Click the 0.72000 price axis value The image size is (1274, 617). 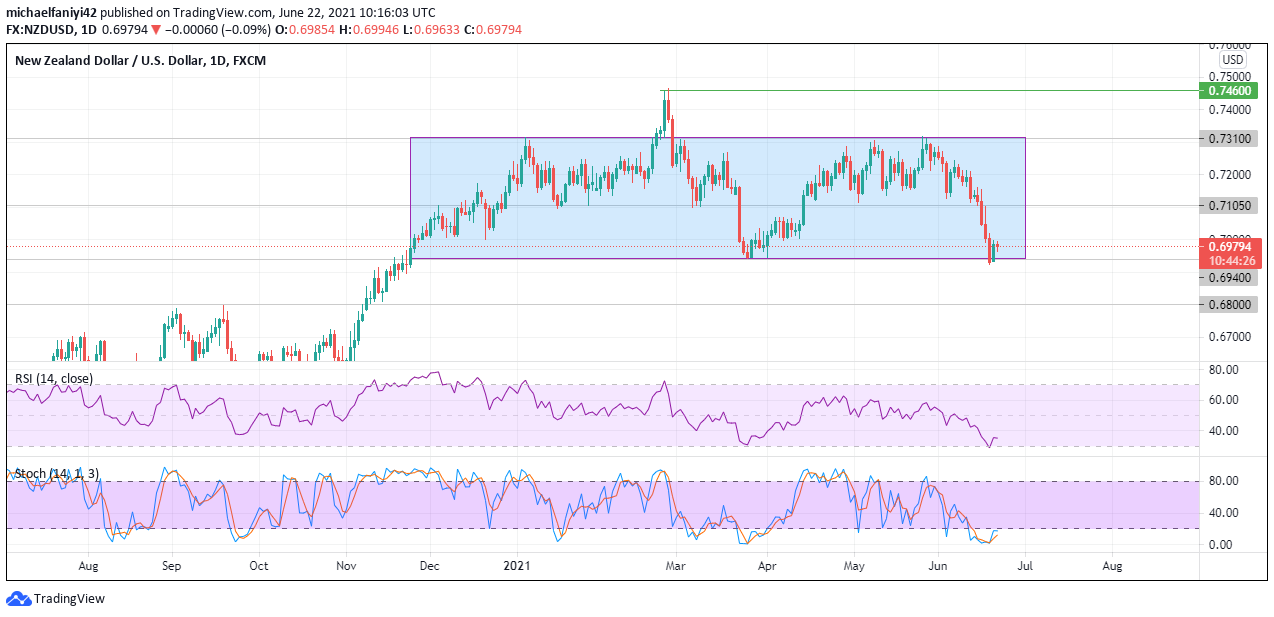click(1229, 174)
